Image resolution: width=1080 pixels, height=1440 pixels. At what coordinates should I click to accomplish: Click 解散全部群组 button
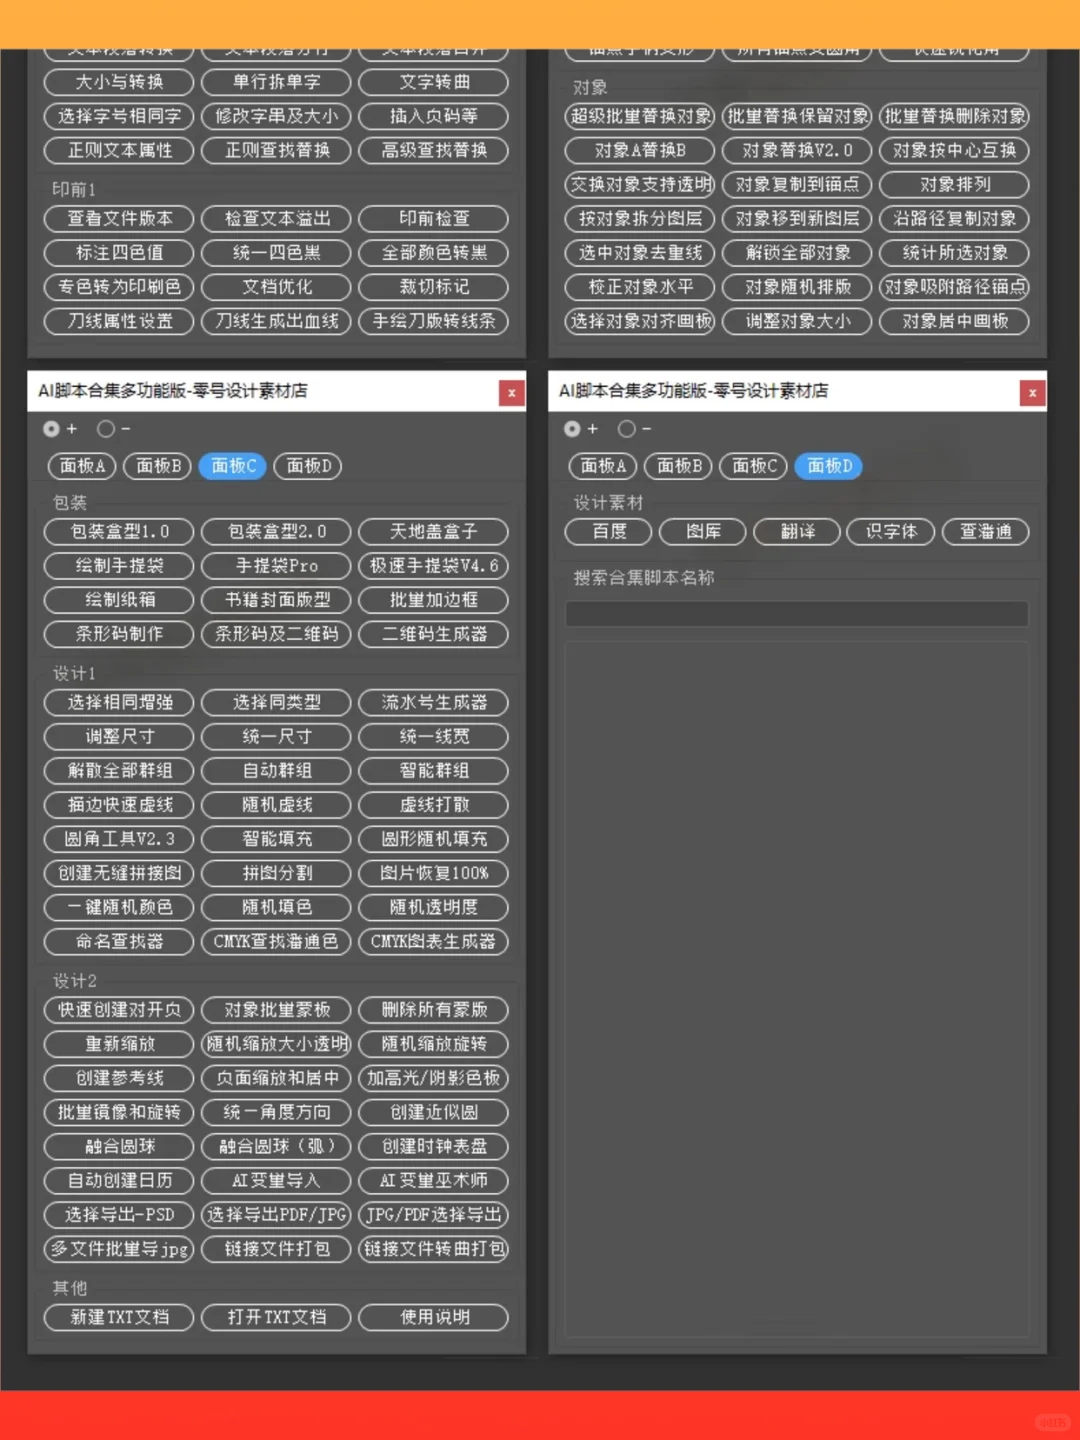coord(119,771)
